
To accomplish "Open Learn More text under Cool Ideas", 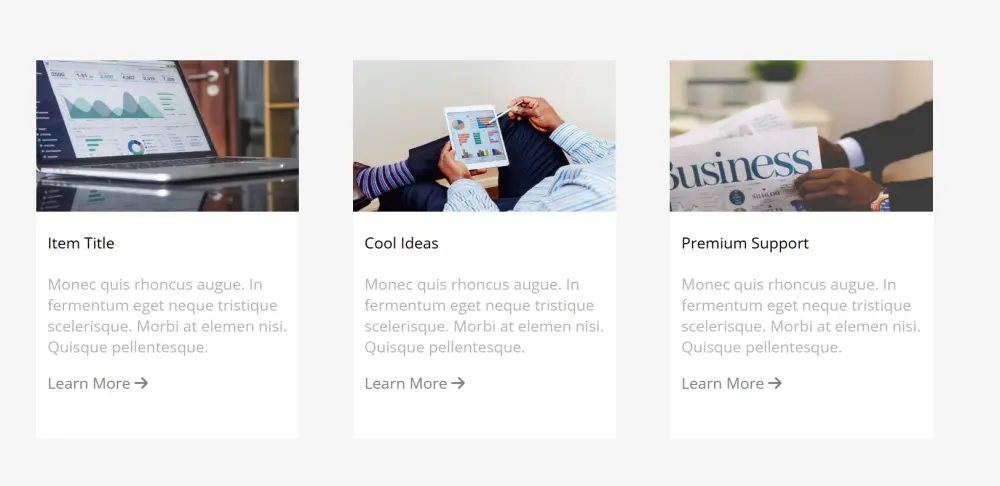I will point(406,383).
